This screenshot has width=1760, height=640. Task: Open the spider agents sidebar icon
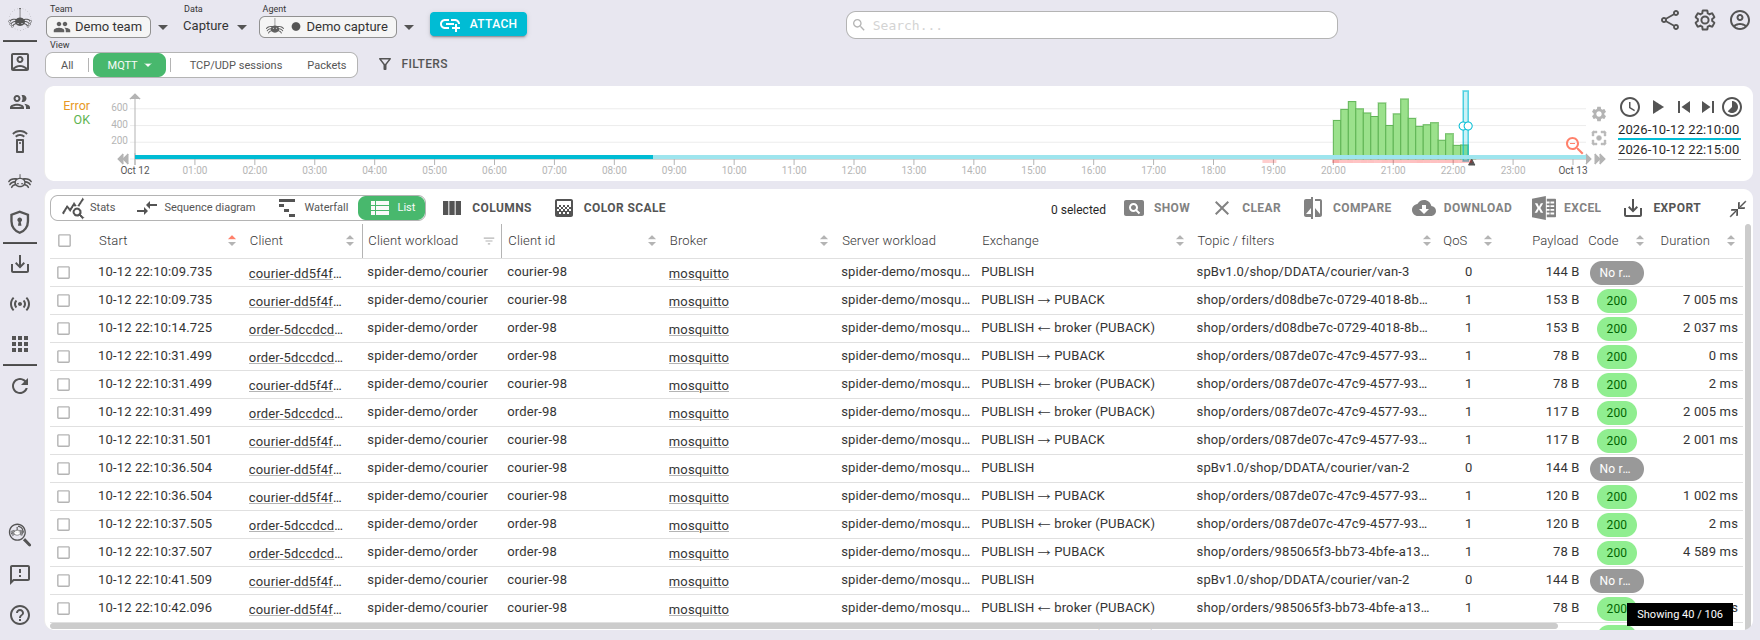point(20,182)
